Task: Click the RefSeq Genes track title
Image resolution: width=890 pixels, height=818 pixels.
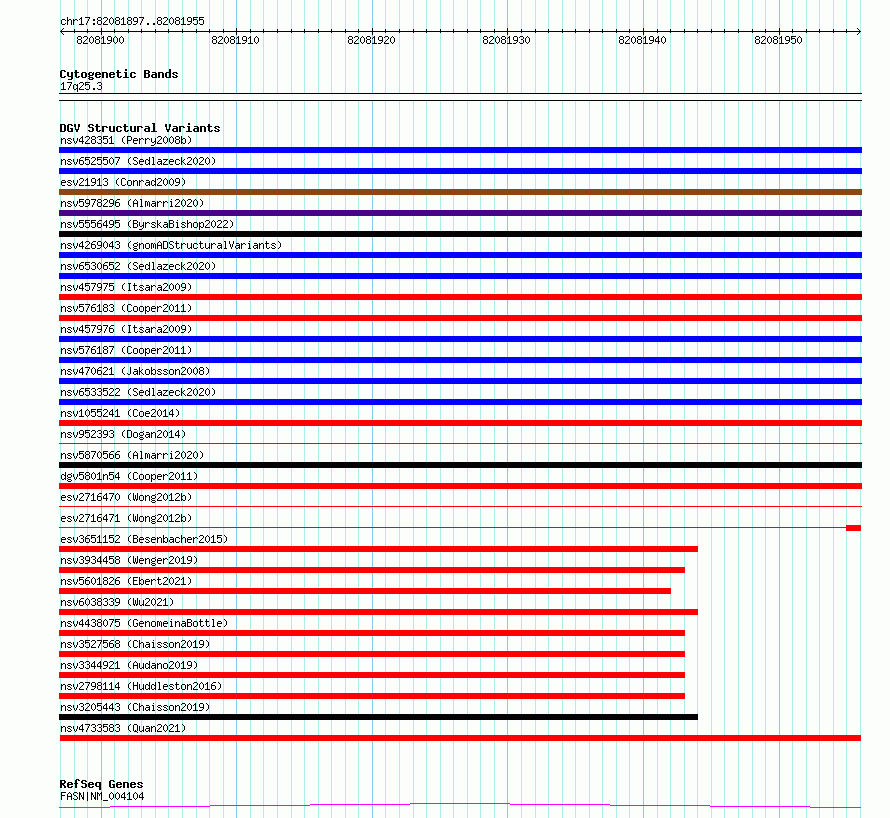Action: (x=101, y=784)
